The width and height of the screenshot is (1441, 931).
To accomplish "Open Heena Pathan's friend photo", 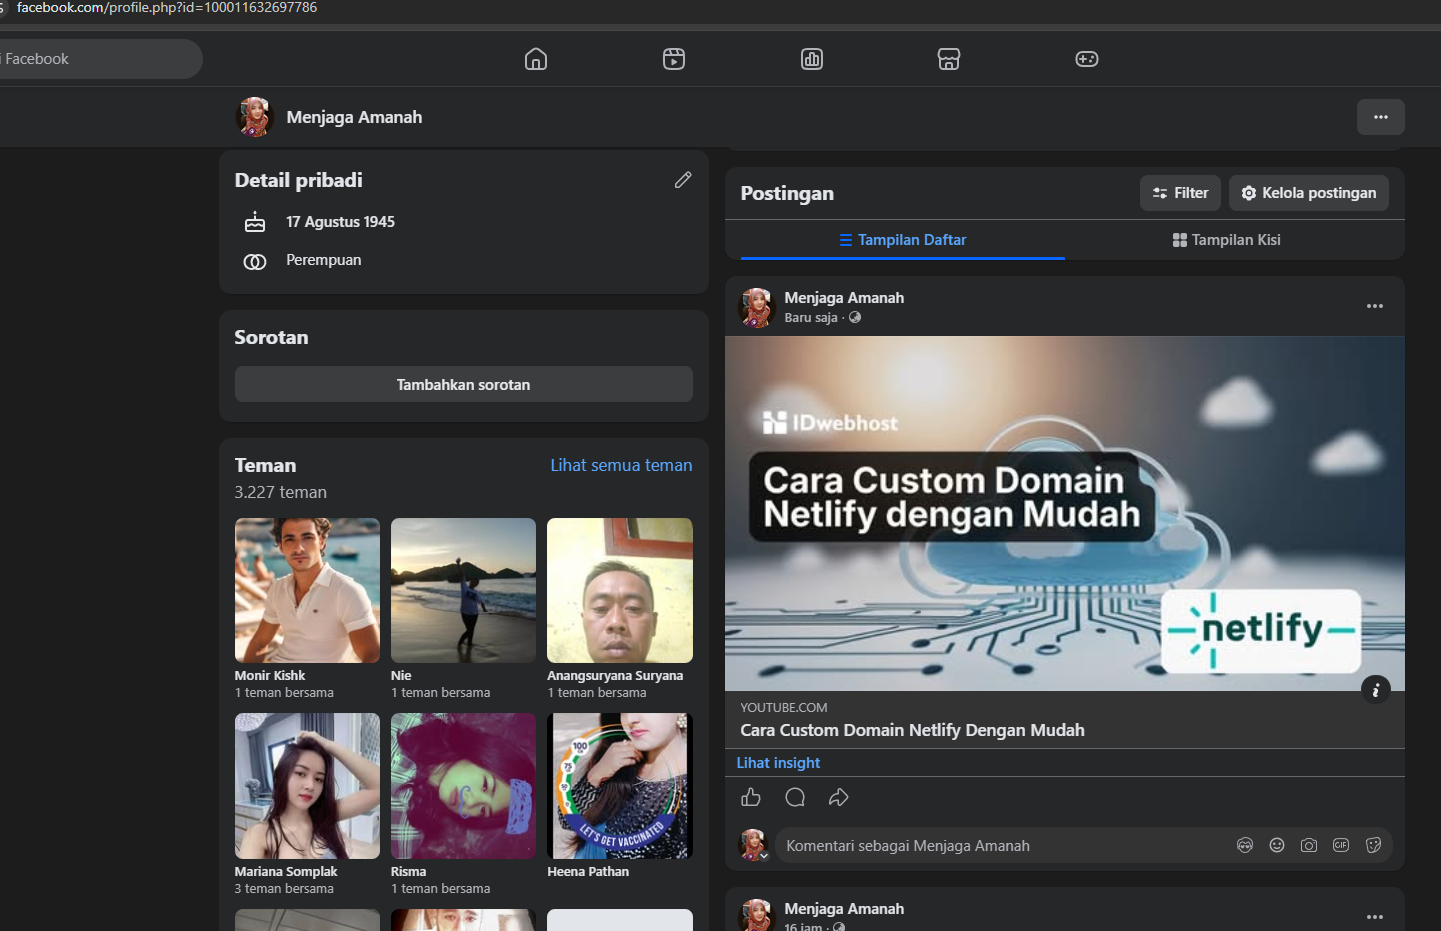I will (620, 786).
